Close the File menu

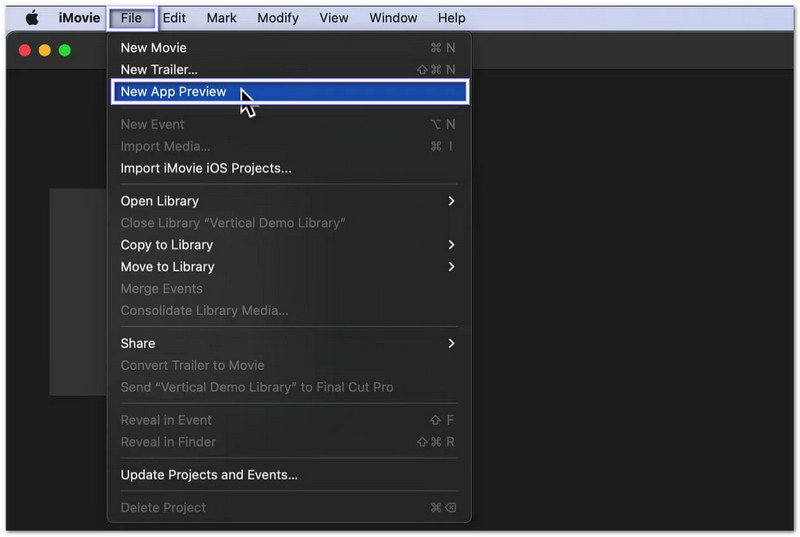(131, 18)
